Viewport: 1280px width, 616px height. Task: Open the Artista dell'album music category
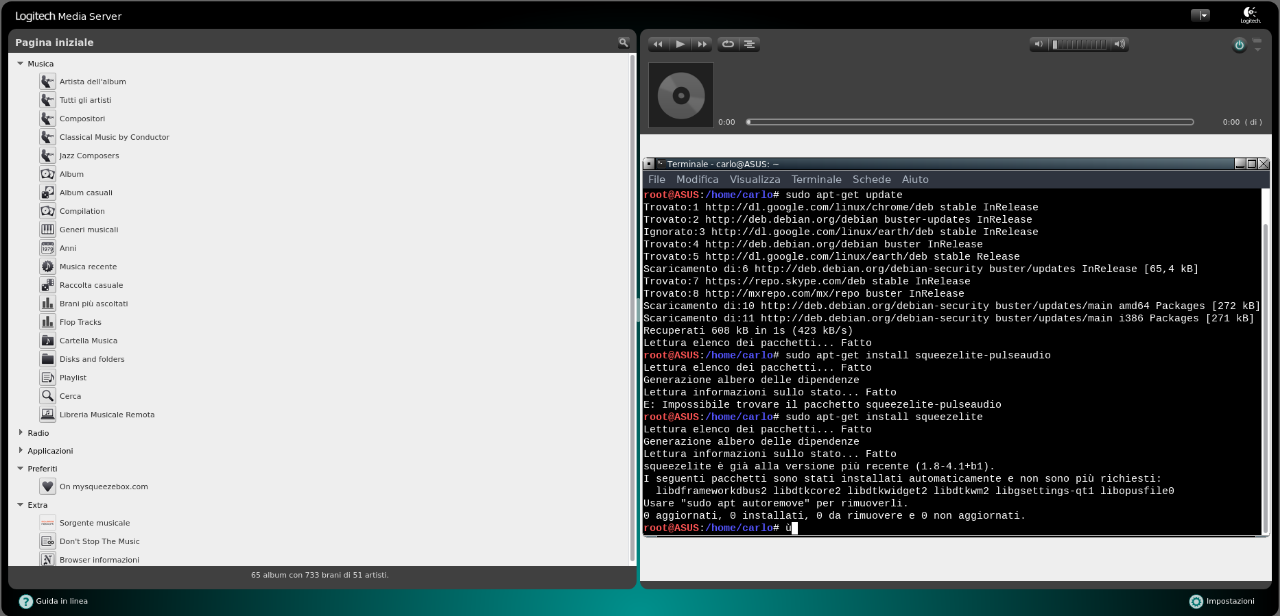click(x=92, y=81)
